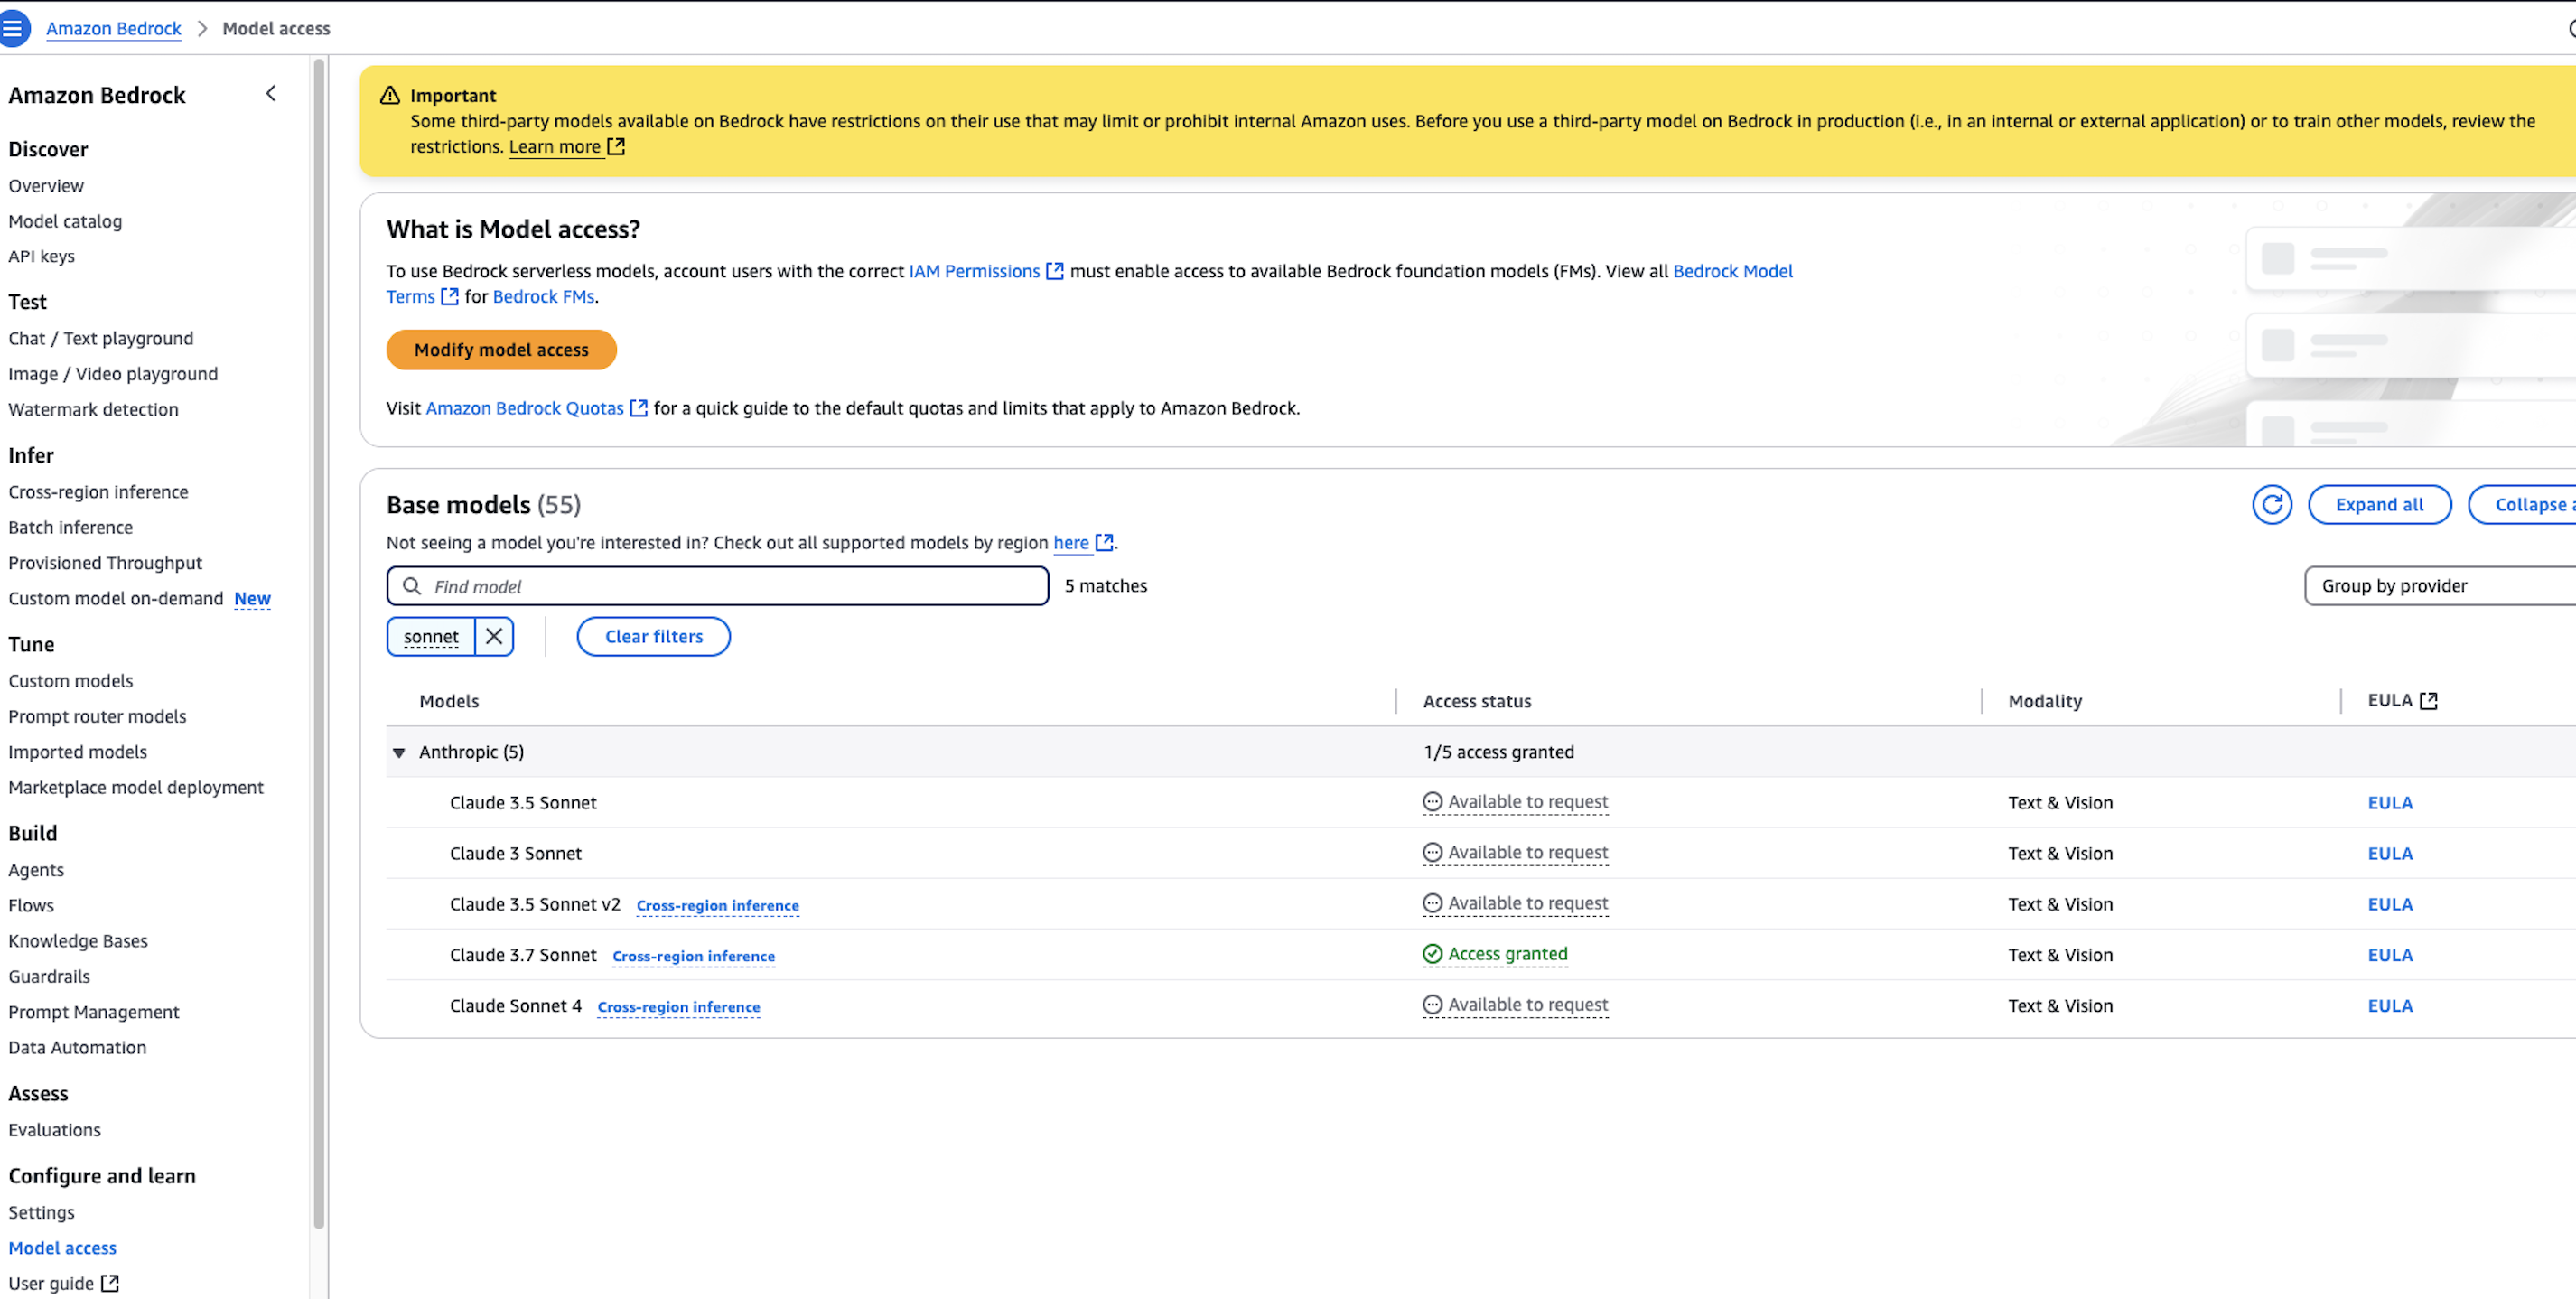Open the navigation hamburger menu
Viewport: 2576px width, 1299px height.
coord(15,27)
